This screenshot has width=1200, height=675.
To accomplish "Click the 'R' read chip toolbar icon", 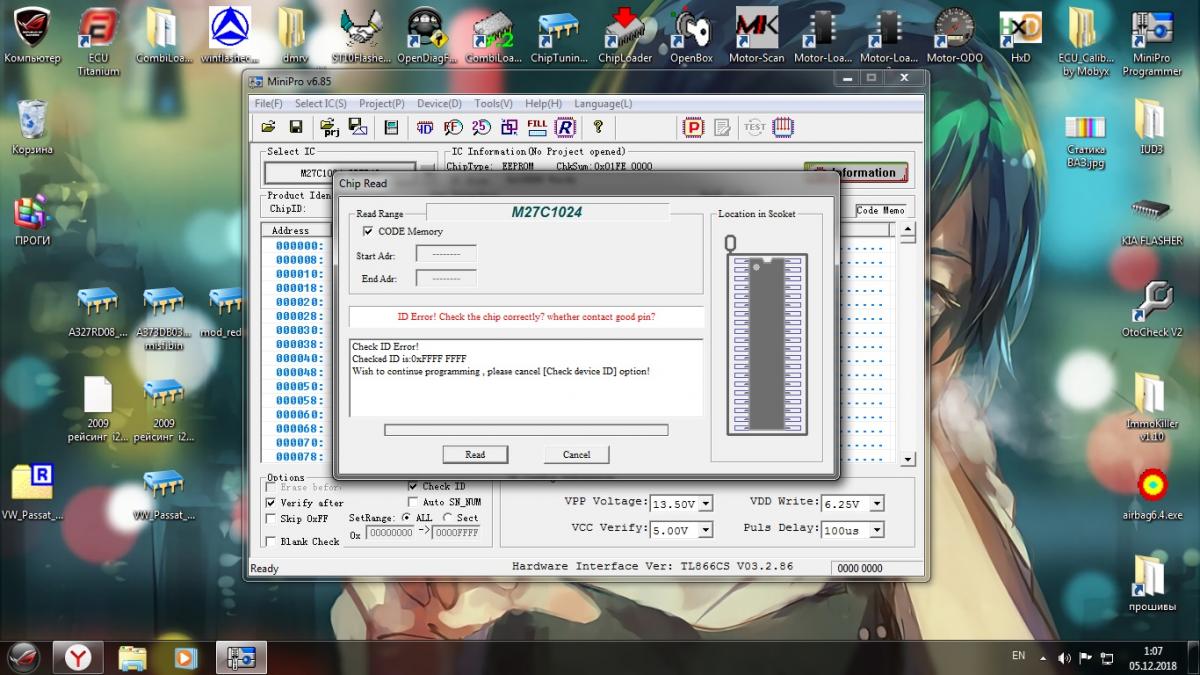I will [x=565, y=127].
